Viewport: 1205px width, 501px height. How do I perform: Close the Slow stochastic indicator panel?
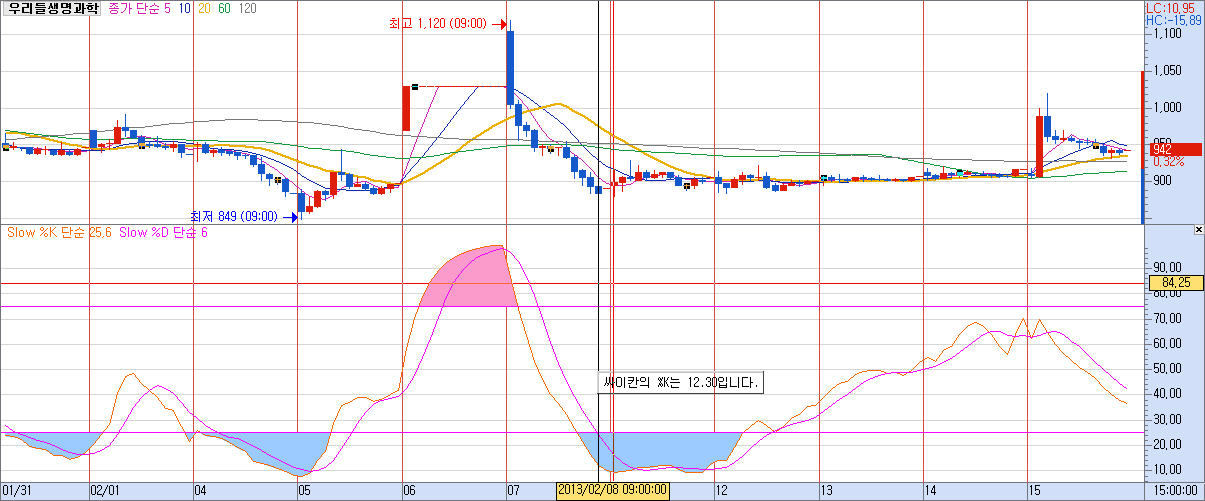(1198, 230)
